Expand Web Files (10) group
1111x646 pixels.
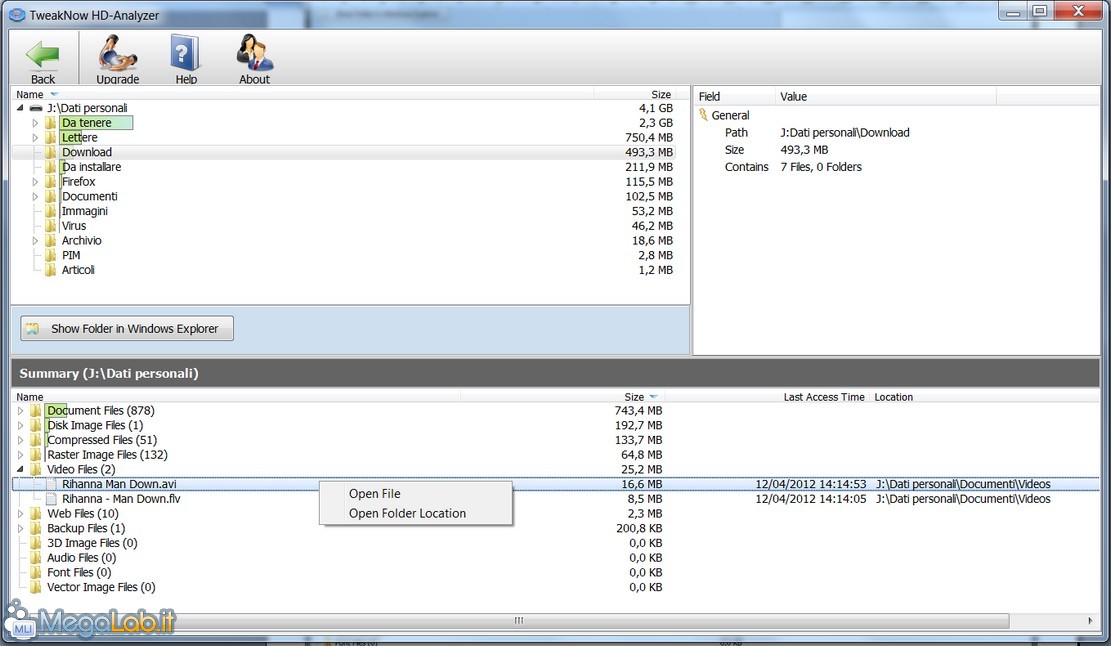pyautogui.click(x=20, y=514)
